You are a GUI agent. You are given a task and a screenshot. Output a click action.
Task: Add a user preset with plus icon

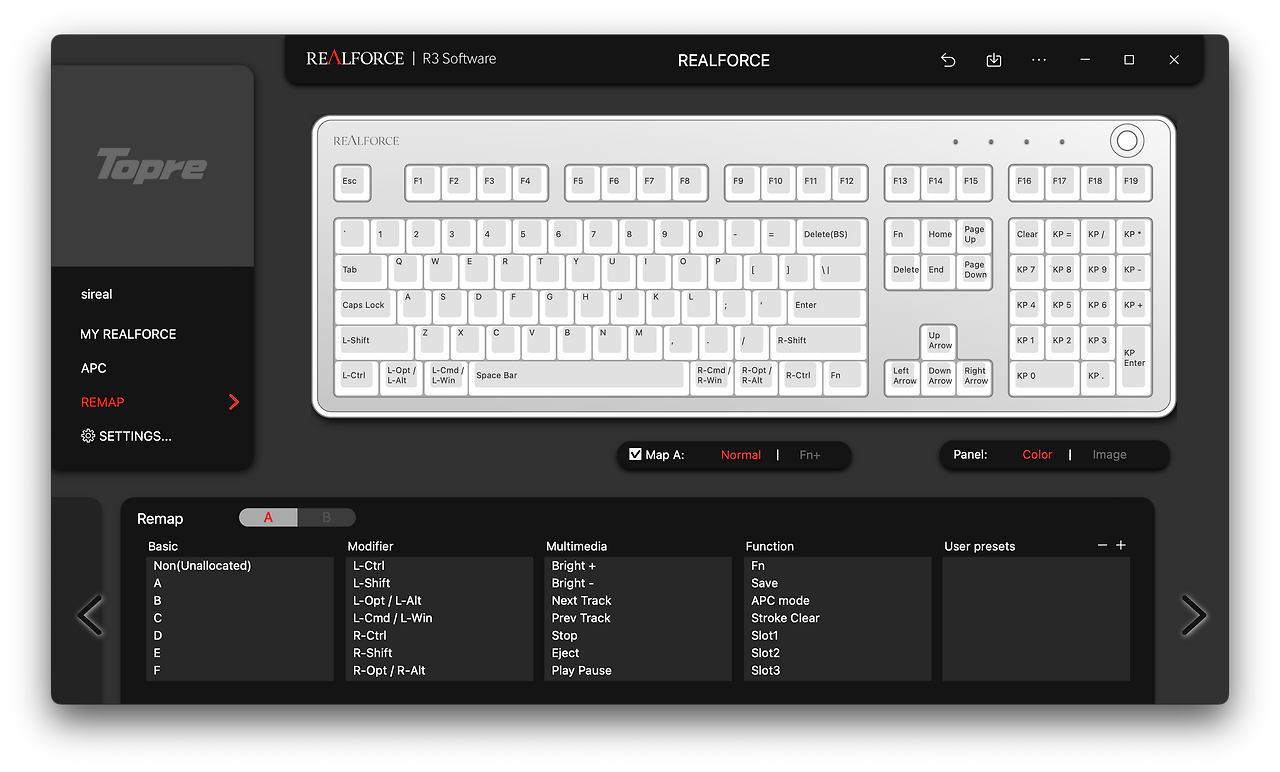tap(1121, 545)
